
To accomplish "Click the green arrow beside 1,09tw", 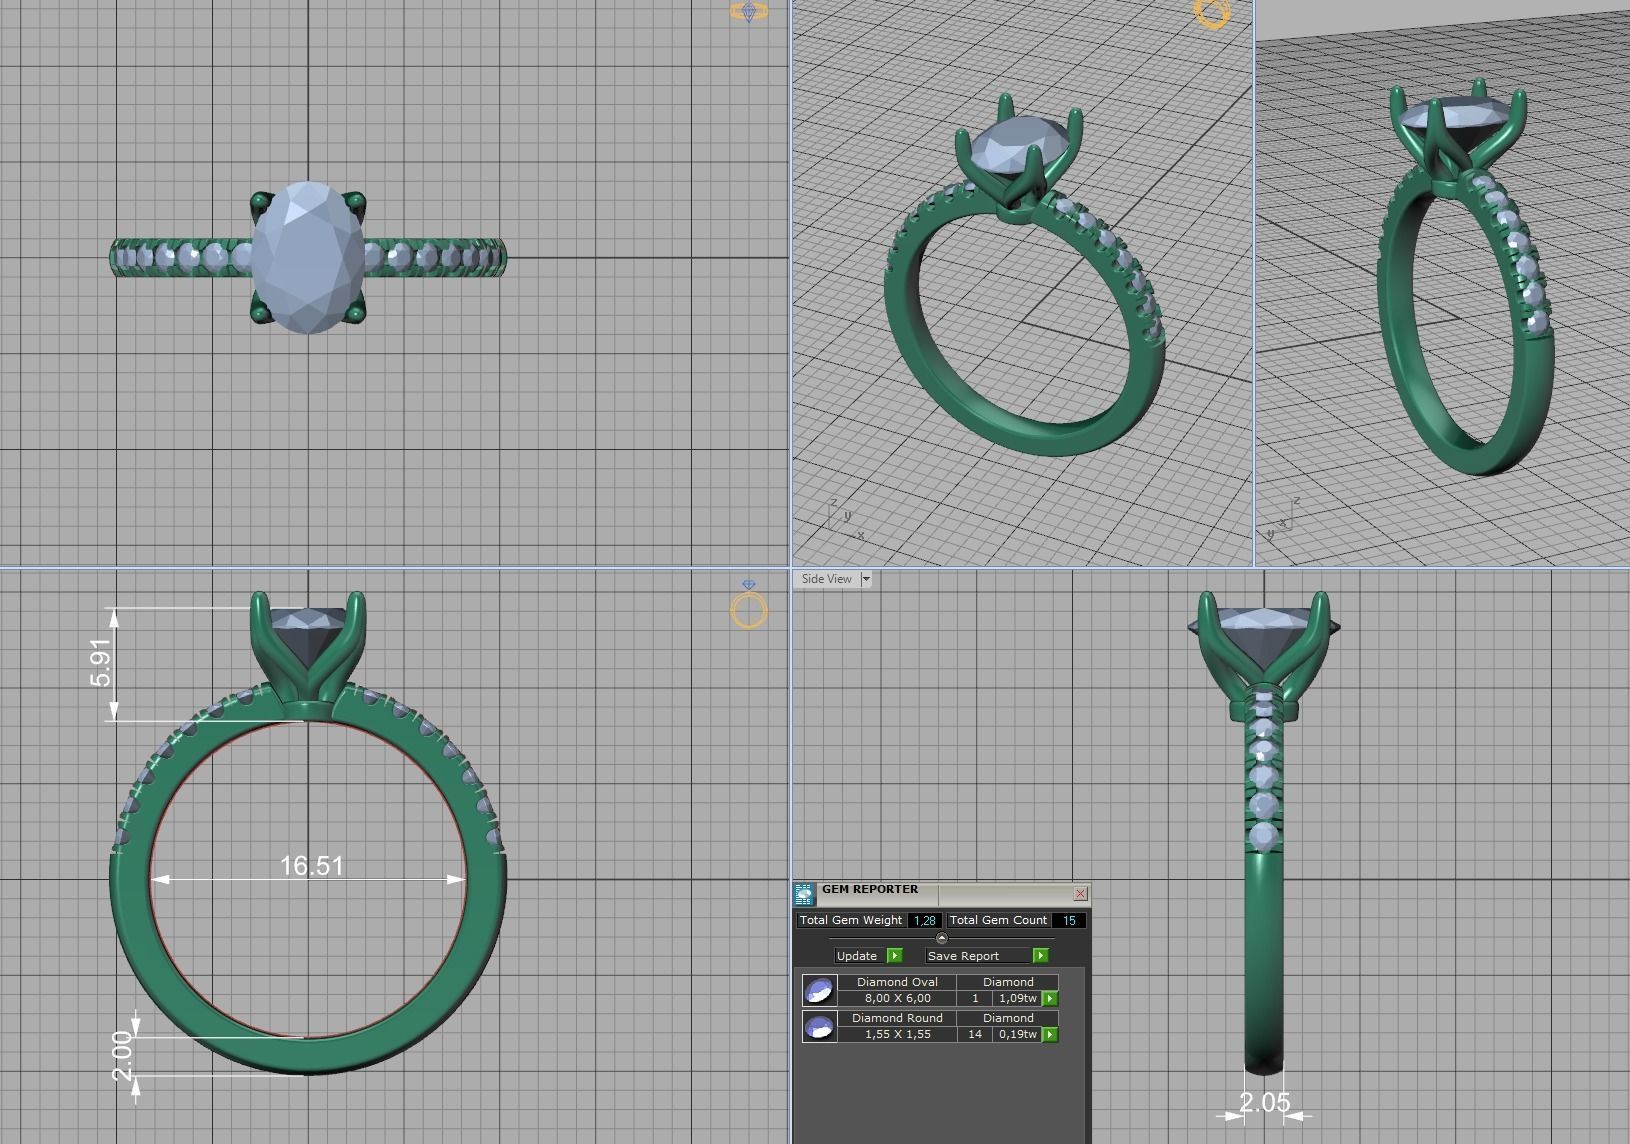I will coord(1050,998).
